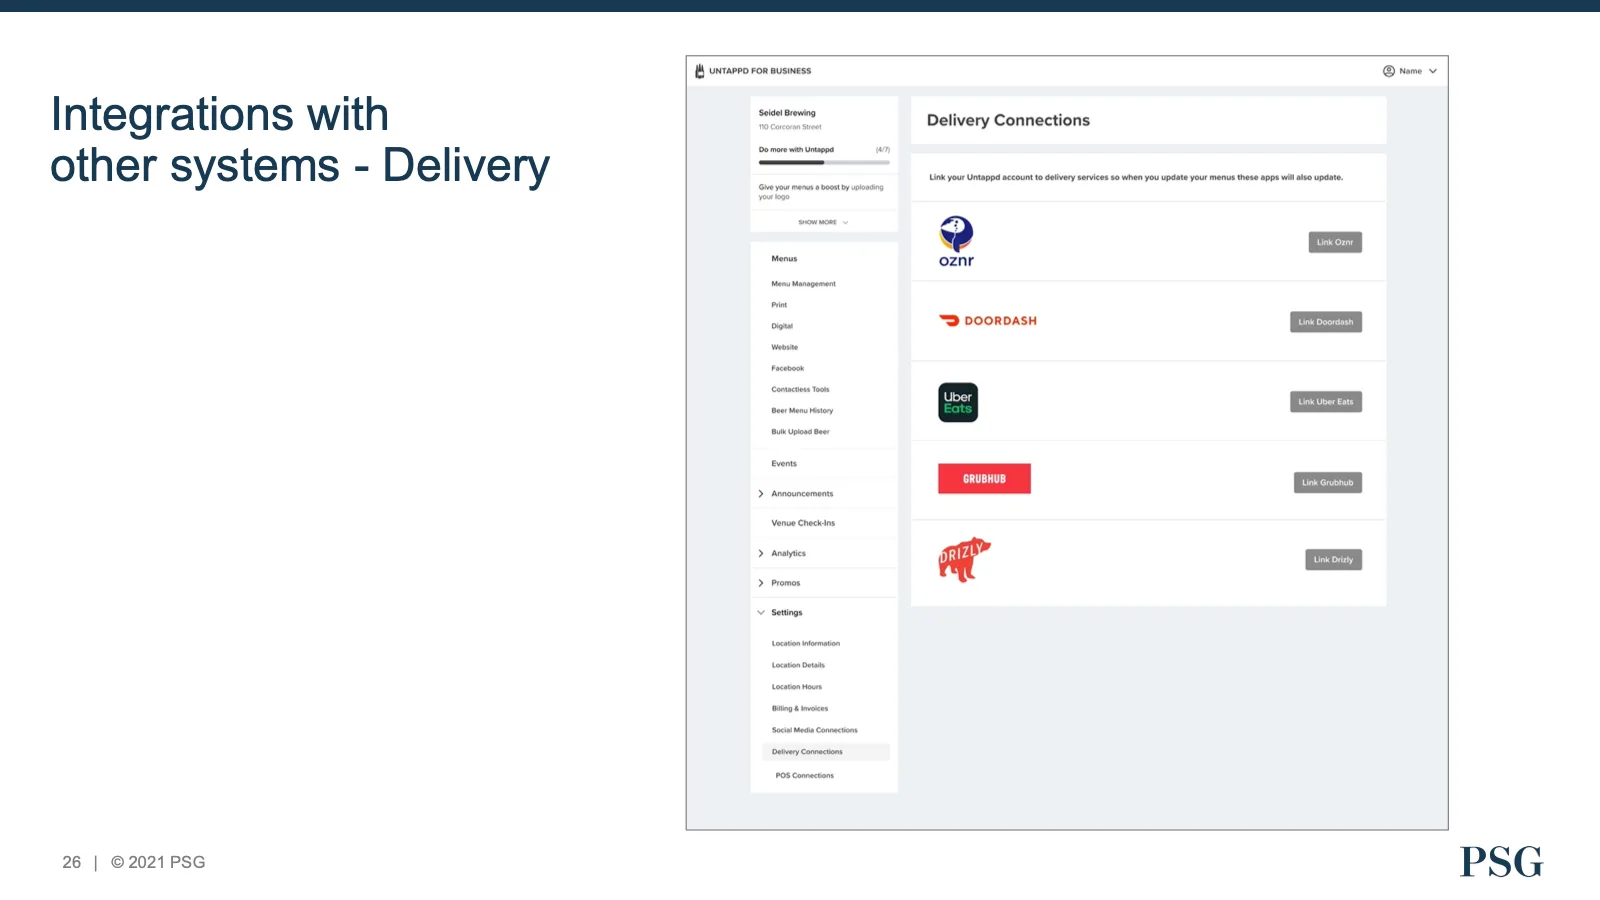The image size is (1600, 900).
Task: Open POS Connections
Action: 805,775
